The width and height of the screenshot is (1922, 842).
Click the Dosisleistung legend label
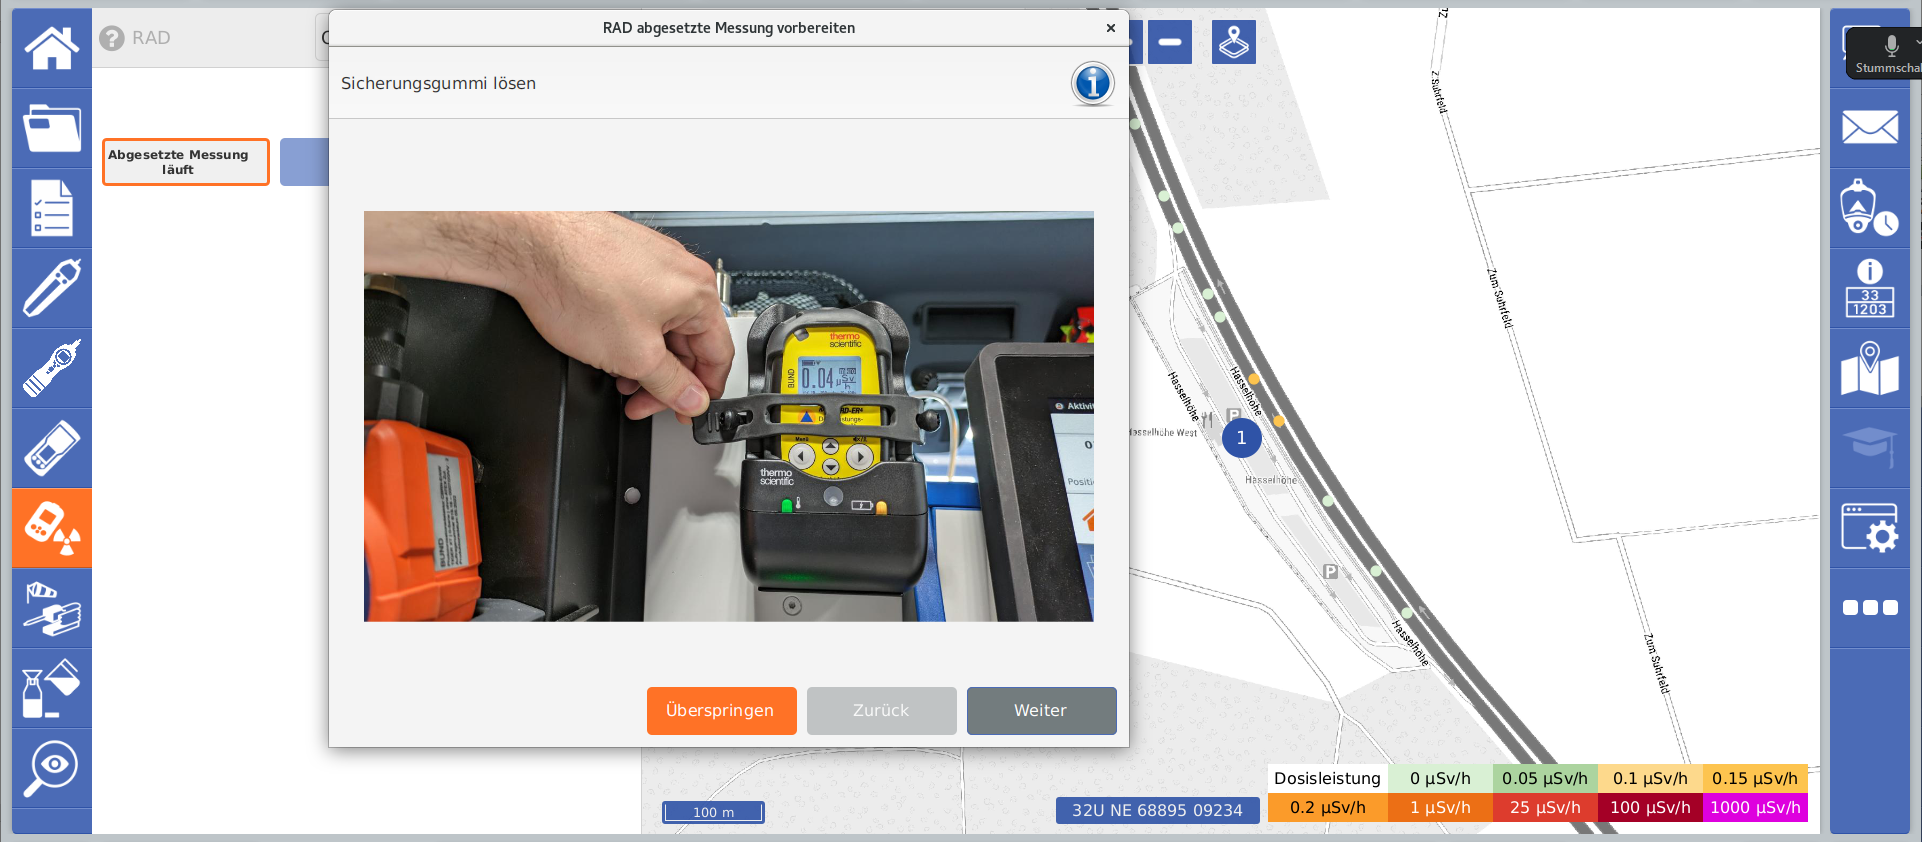(1328, 778)
